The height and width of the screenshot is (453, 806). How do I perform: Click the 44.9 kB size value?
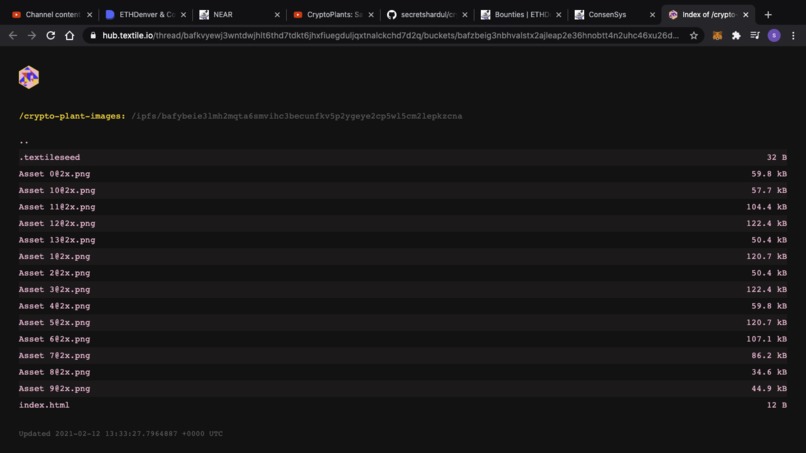click(x=769, y=388)
